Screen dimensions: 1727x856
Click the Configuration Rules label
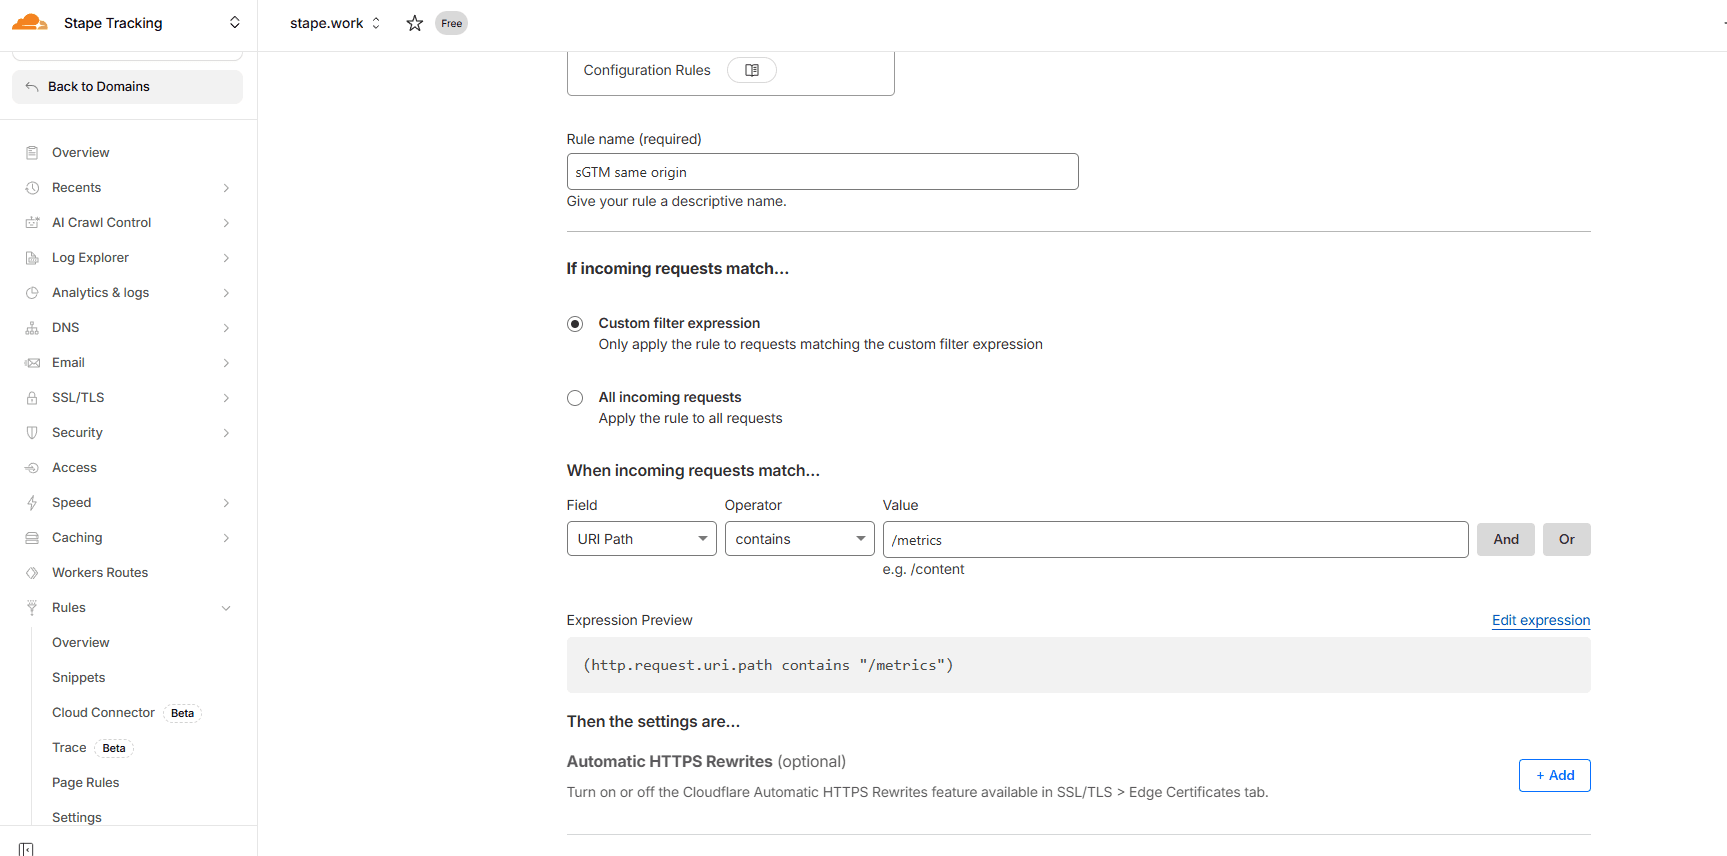point(647,70)
